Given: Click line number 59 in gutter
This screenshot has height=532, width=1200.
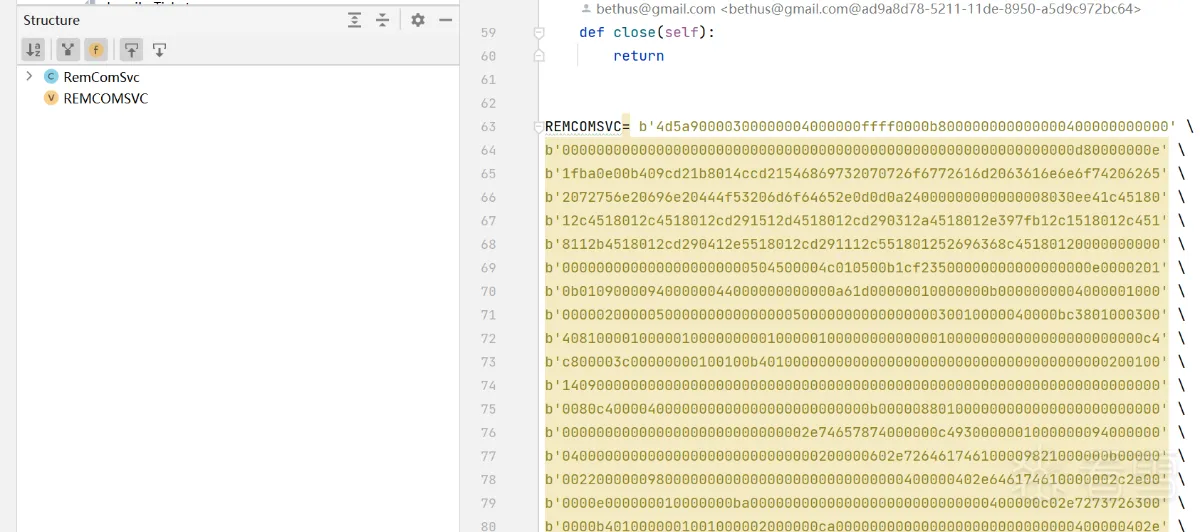Looking at the screenshot, I should click(488, 32).
